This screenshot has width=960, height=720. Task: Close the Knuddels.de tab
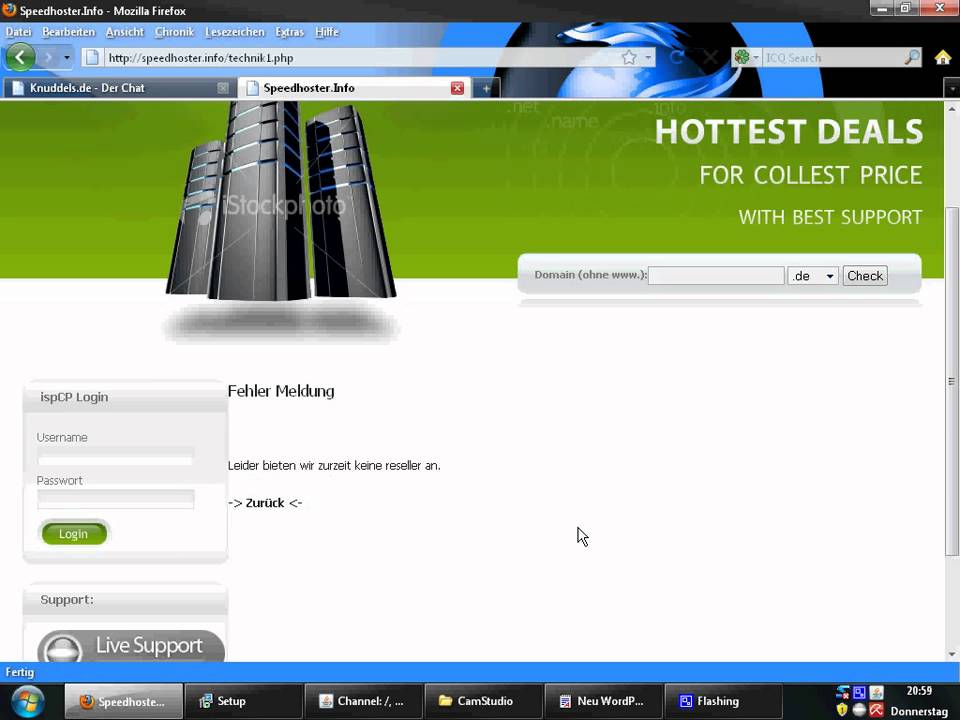(x=223, y=88)
